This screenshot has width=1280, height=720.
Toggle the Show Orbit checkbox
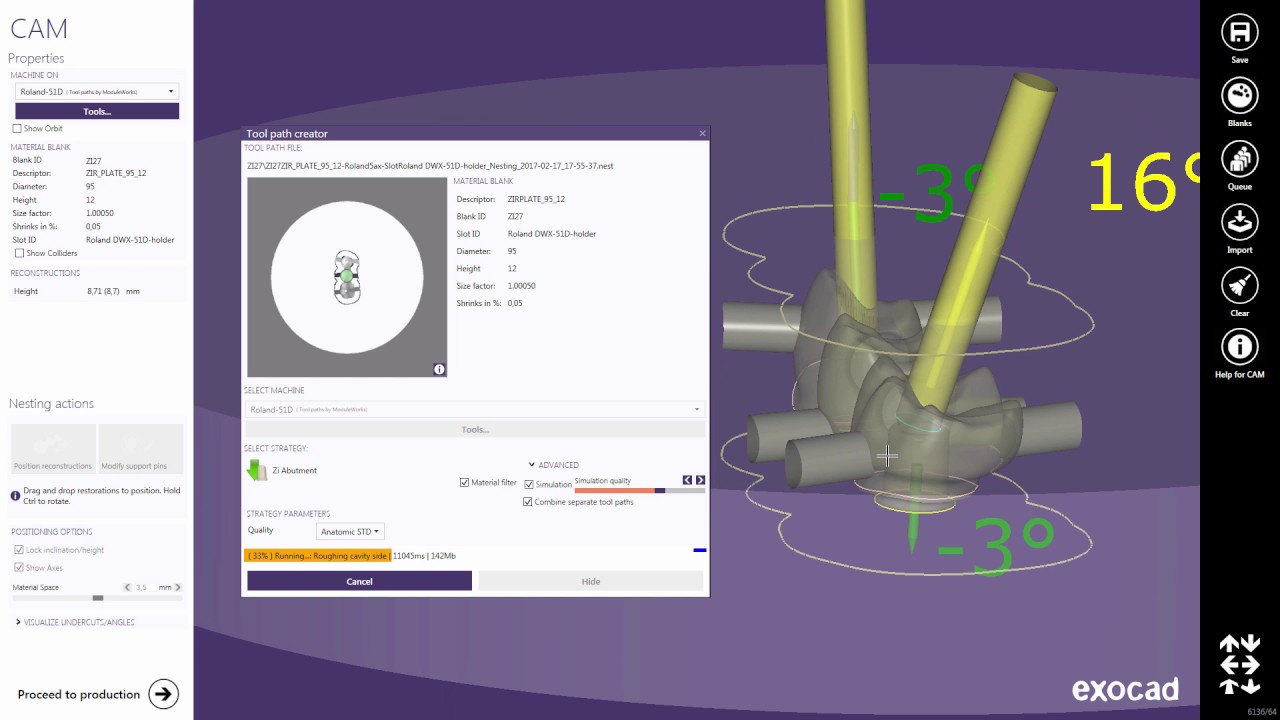[x=17, y=128]
